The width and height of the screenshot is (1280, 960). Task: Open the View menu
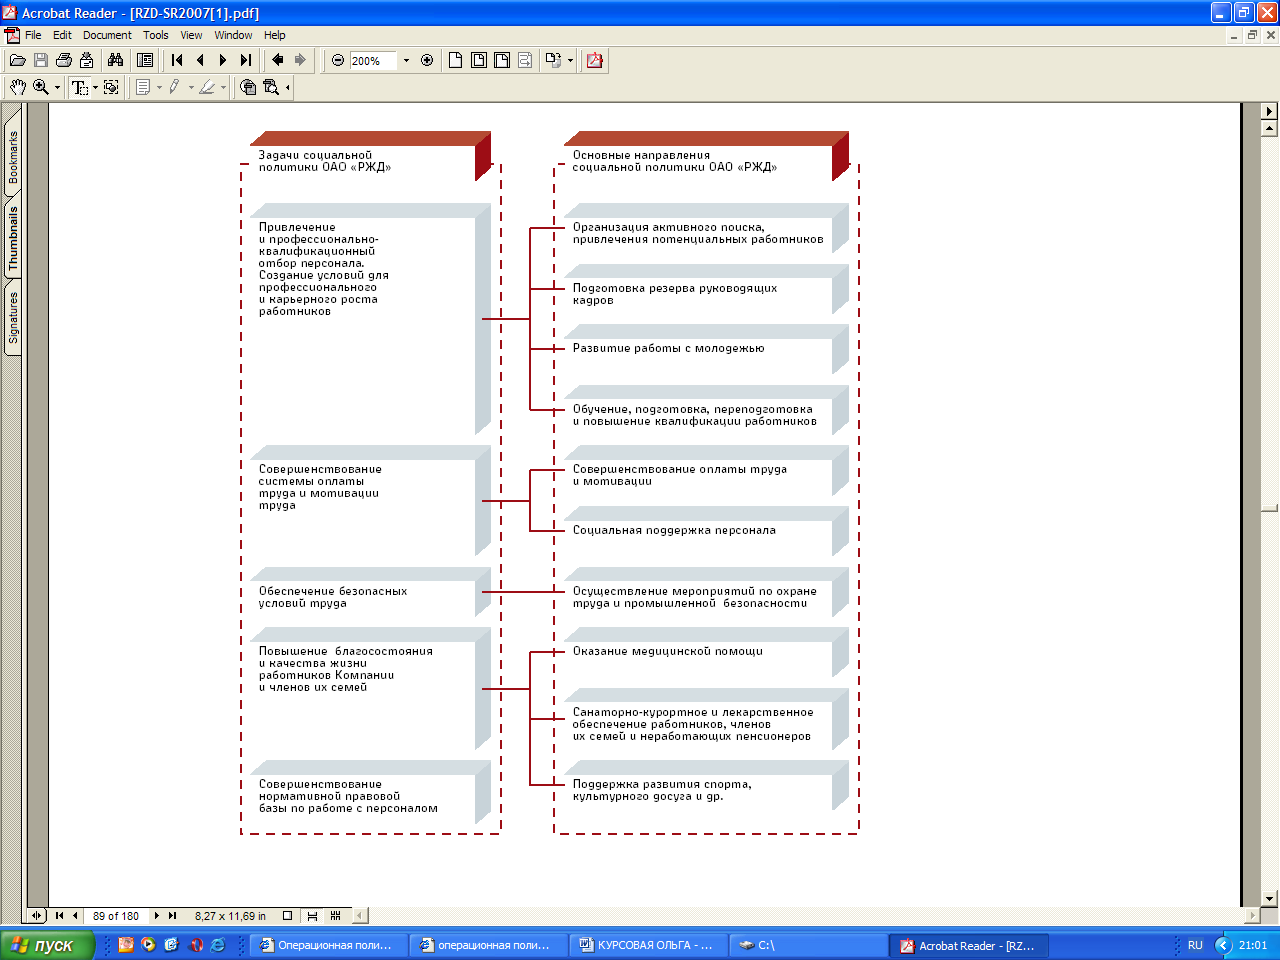(x=191, y=35)
